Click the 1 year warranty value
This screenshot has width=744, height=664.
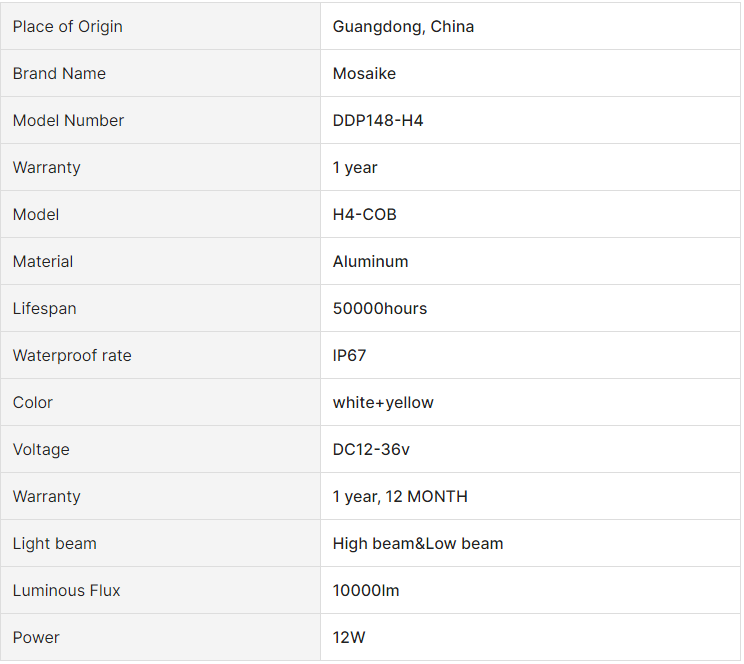point(355,168)
